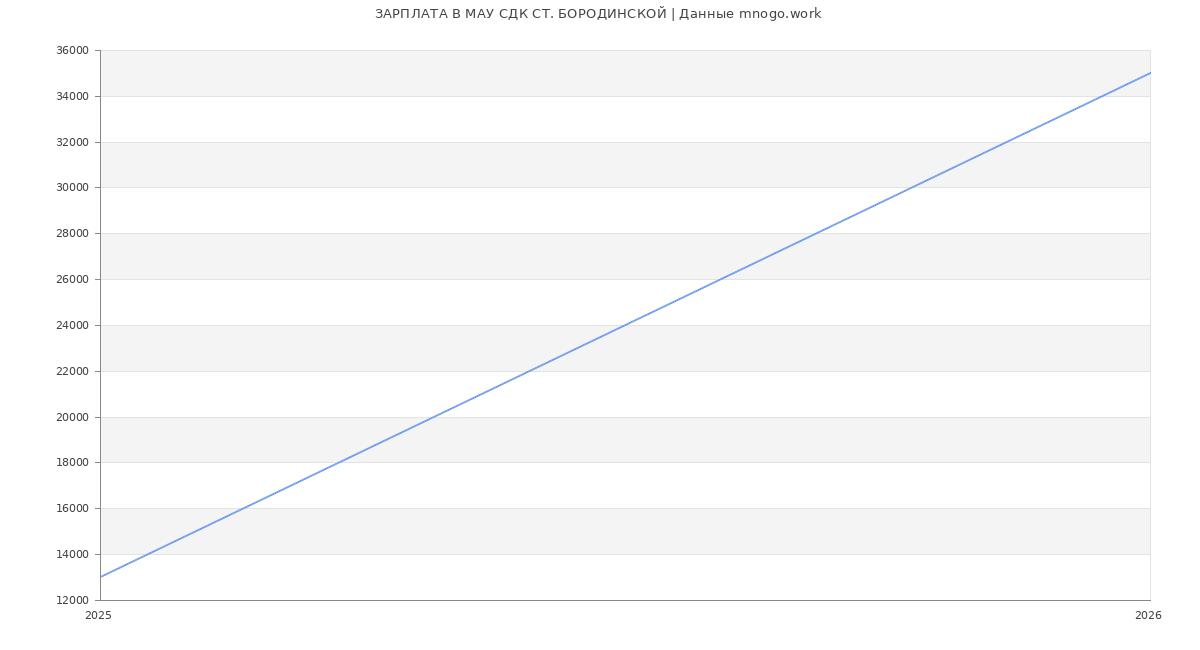The width and height of the screenshot is (1200, 650).
Task: Click the line's end point at 2026
Action: [x=1150, y=73]
